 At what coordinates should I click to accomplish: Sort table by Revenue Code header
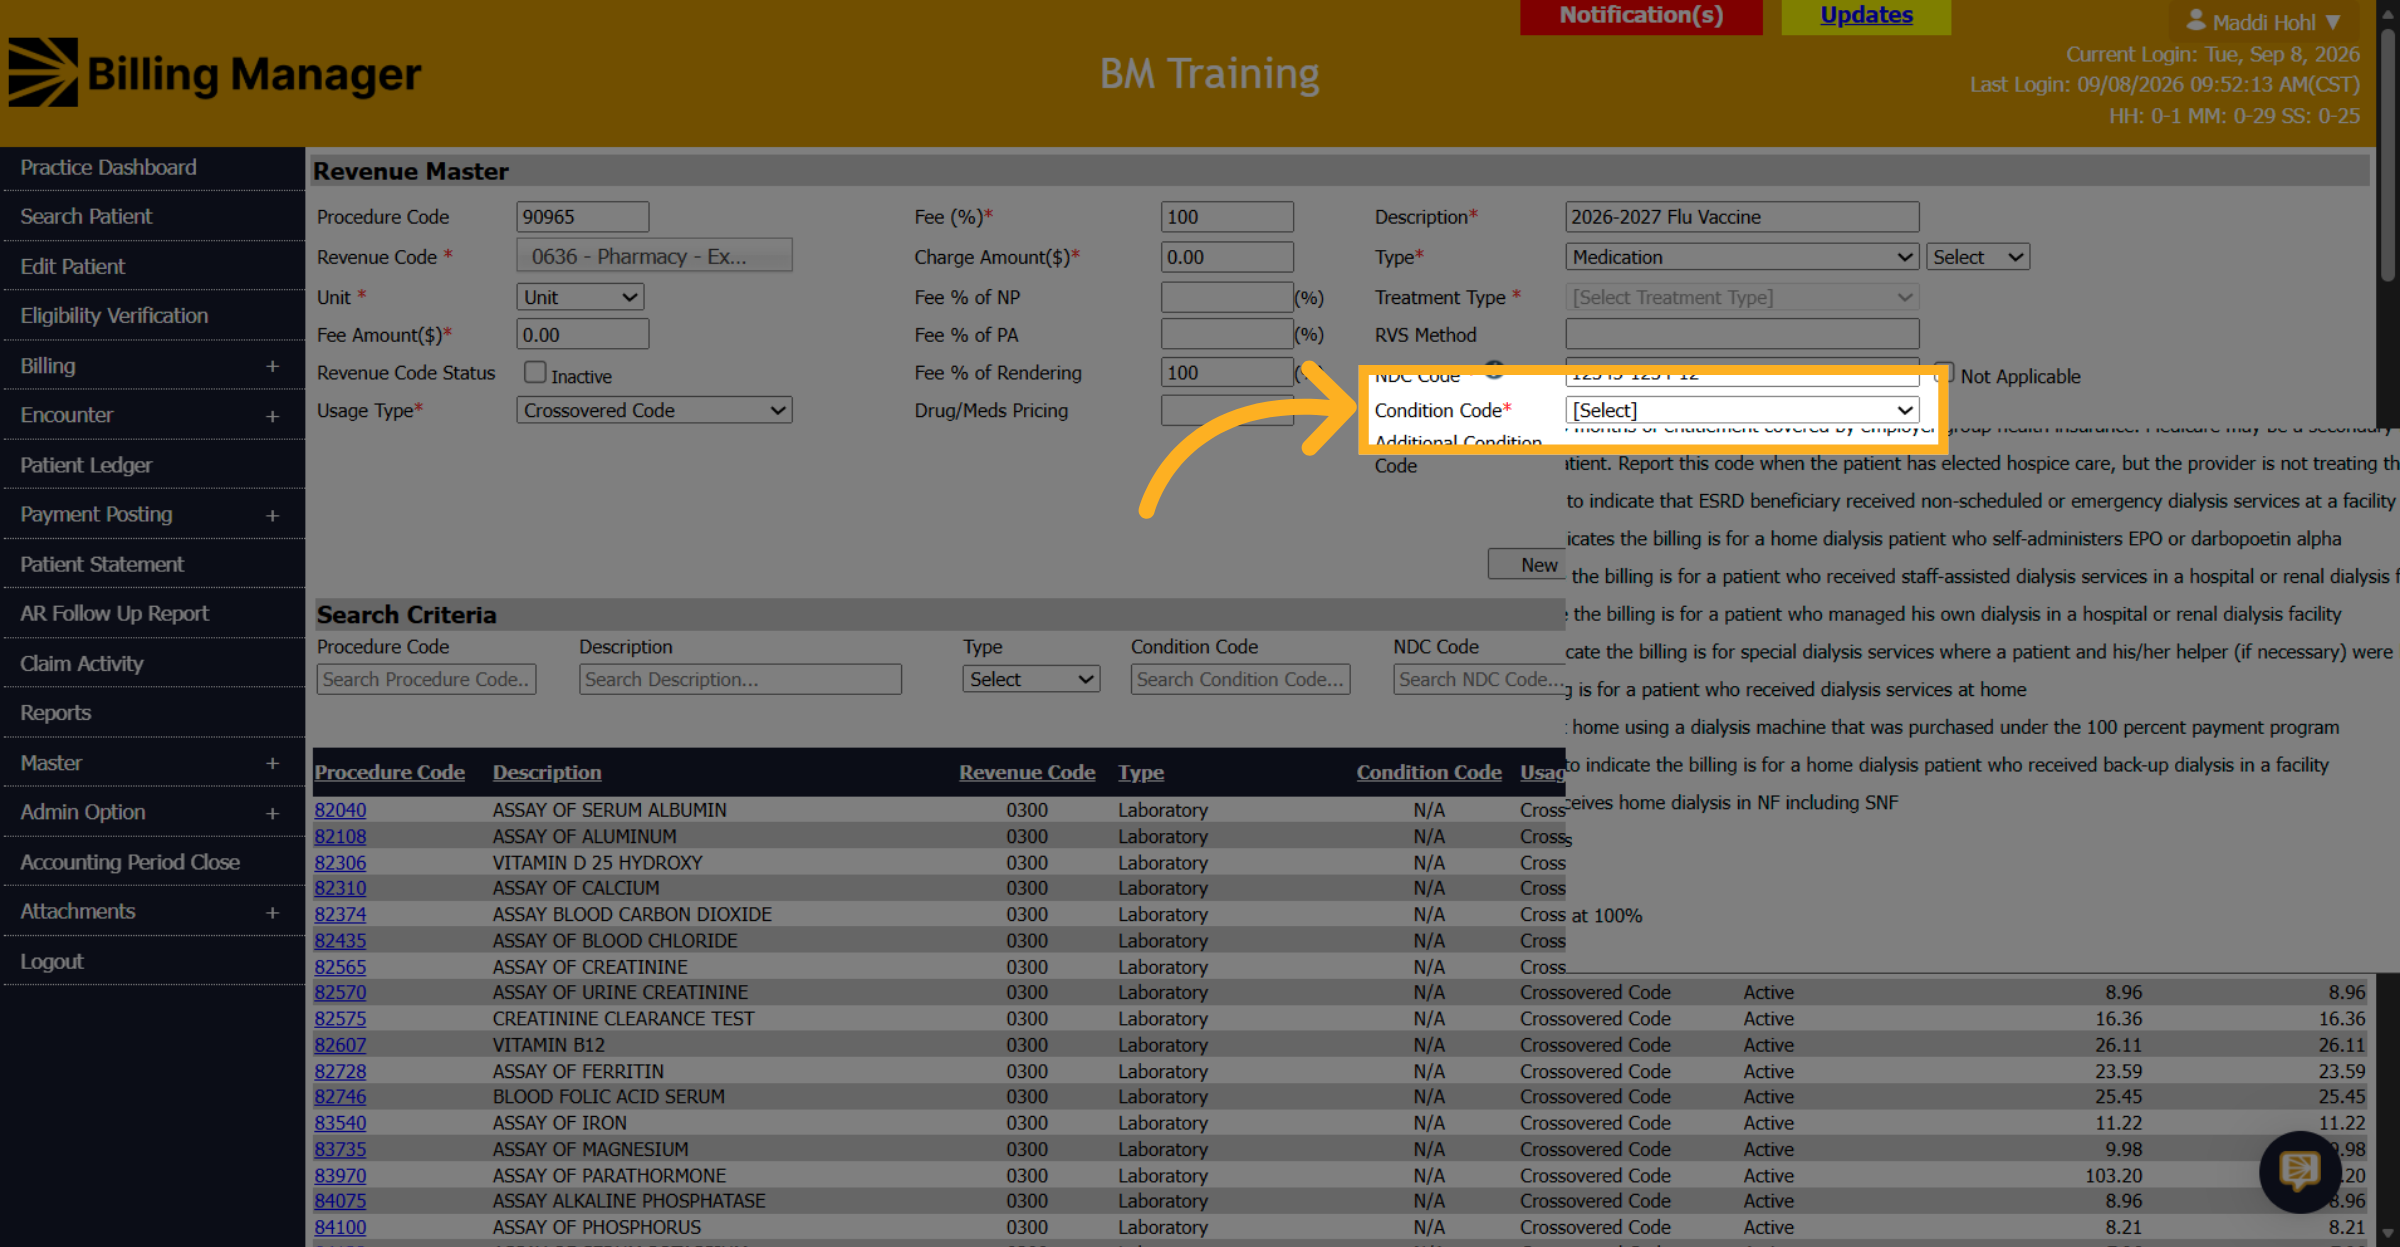[1027, 772]
